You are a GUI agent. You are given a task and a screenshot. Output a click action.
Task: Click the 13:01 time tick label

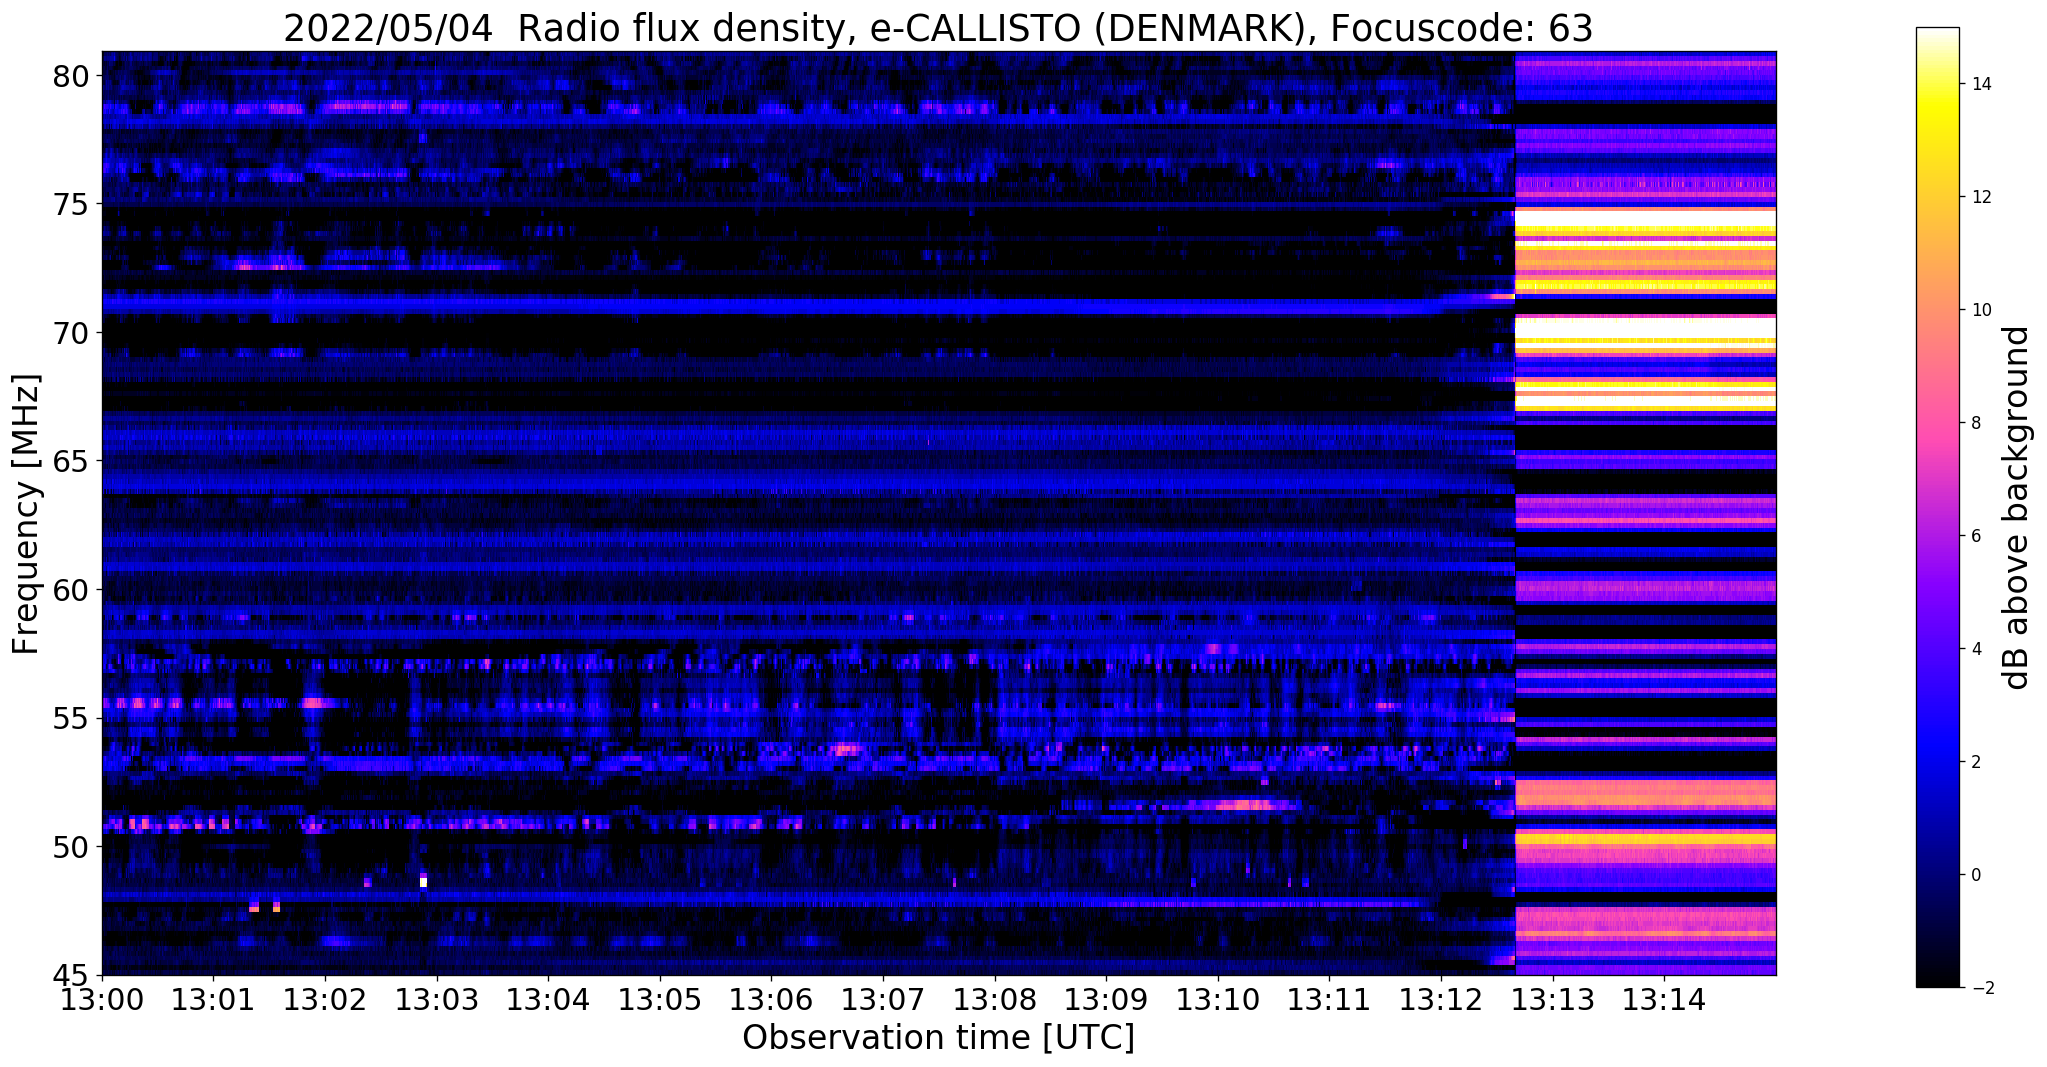(x=213, y=999)
